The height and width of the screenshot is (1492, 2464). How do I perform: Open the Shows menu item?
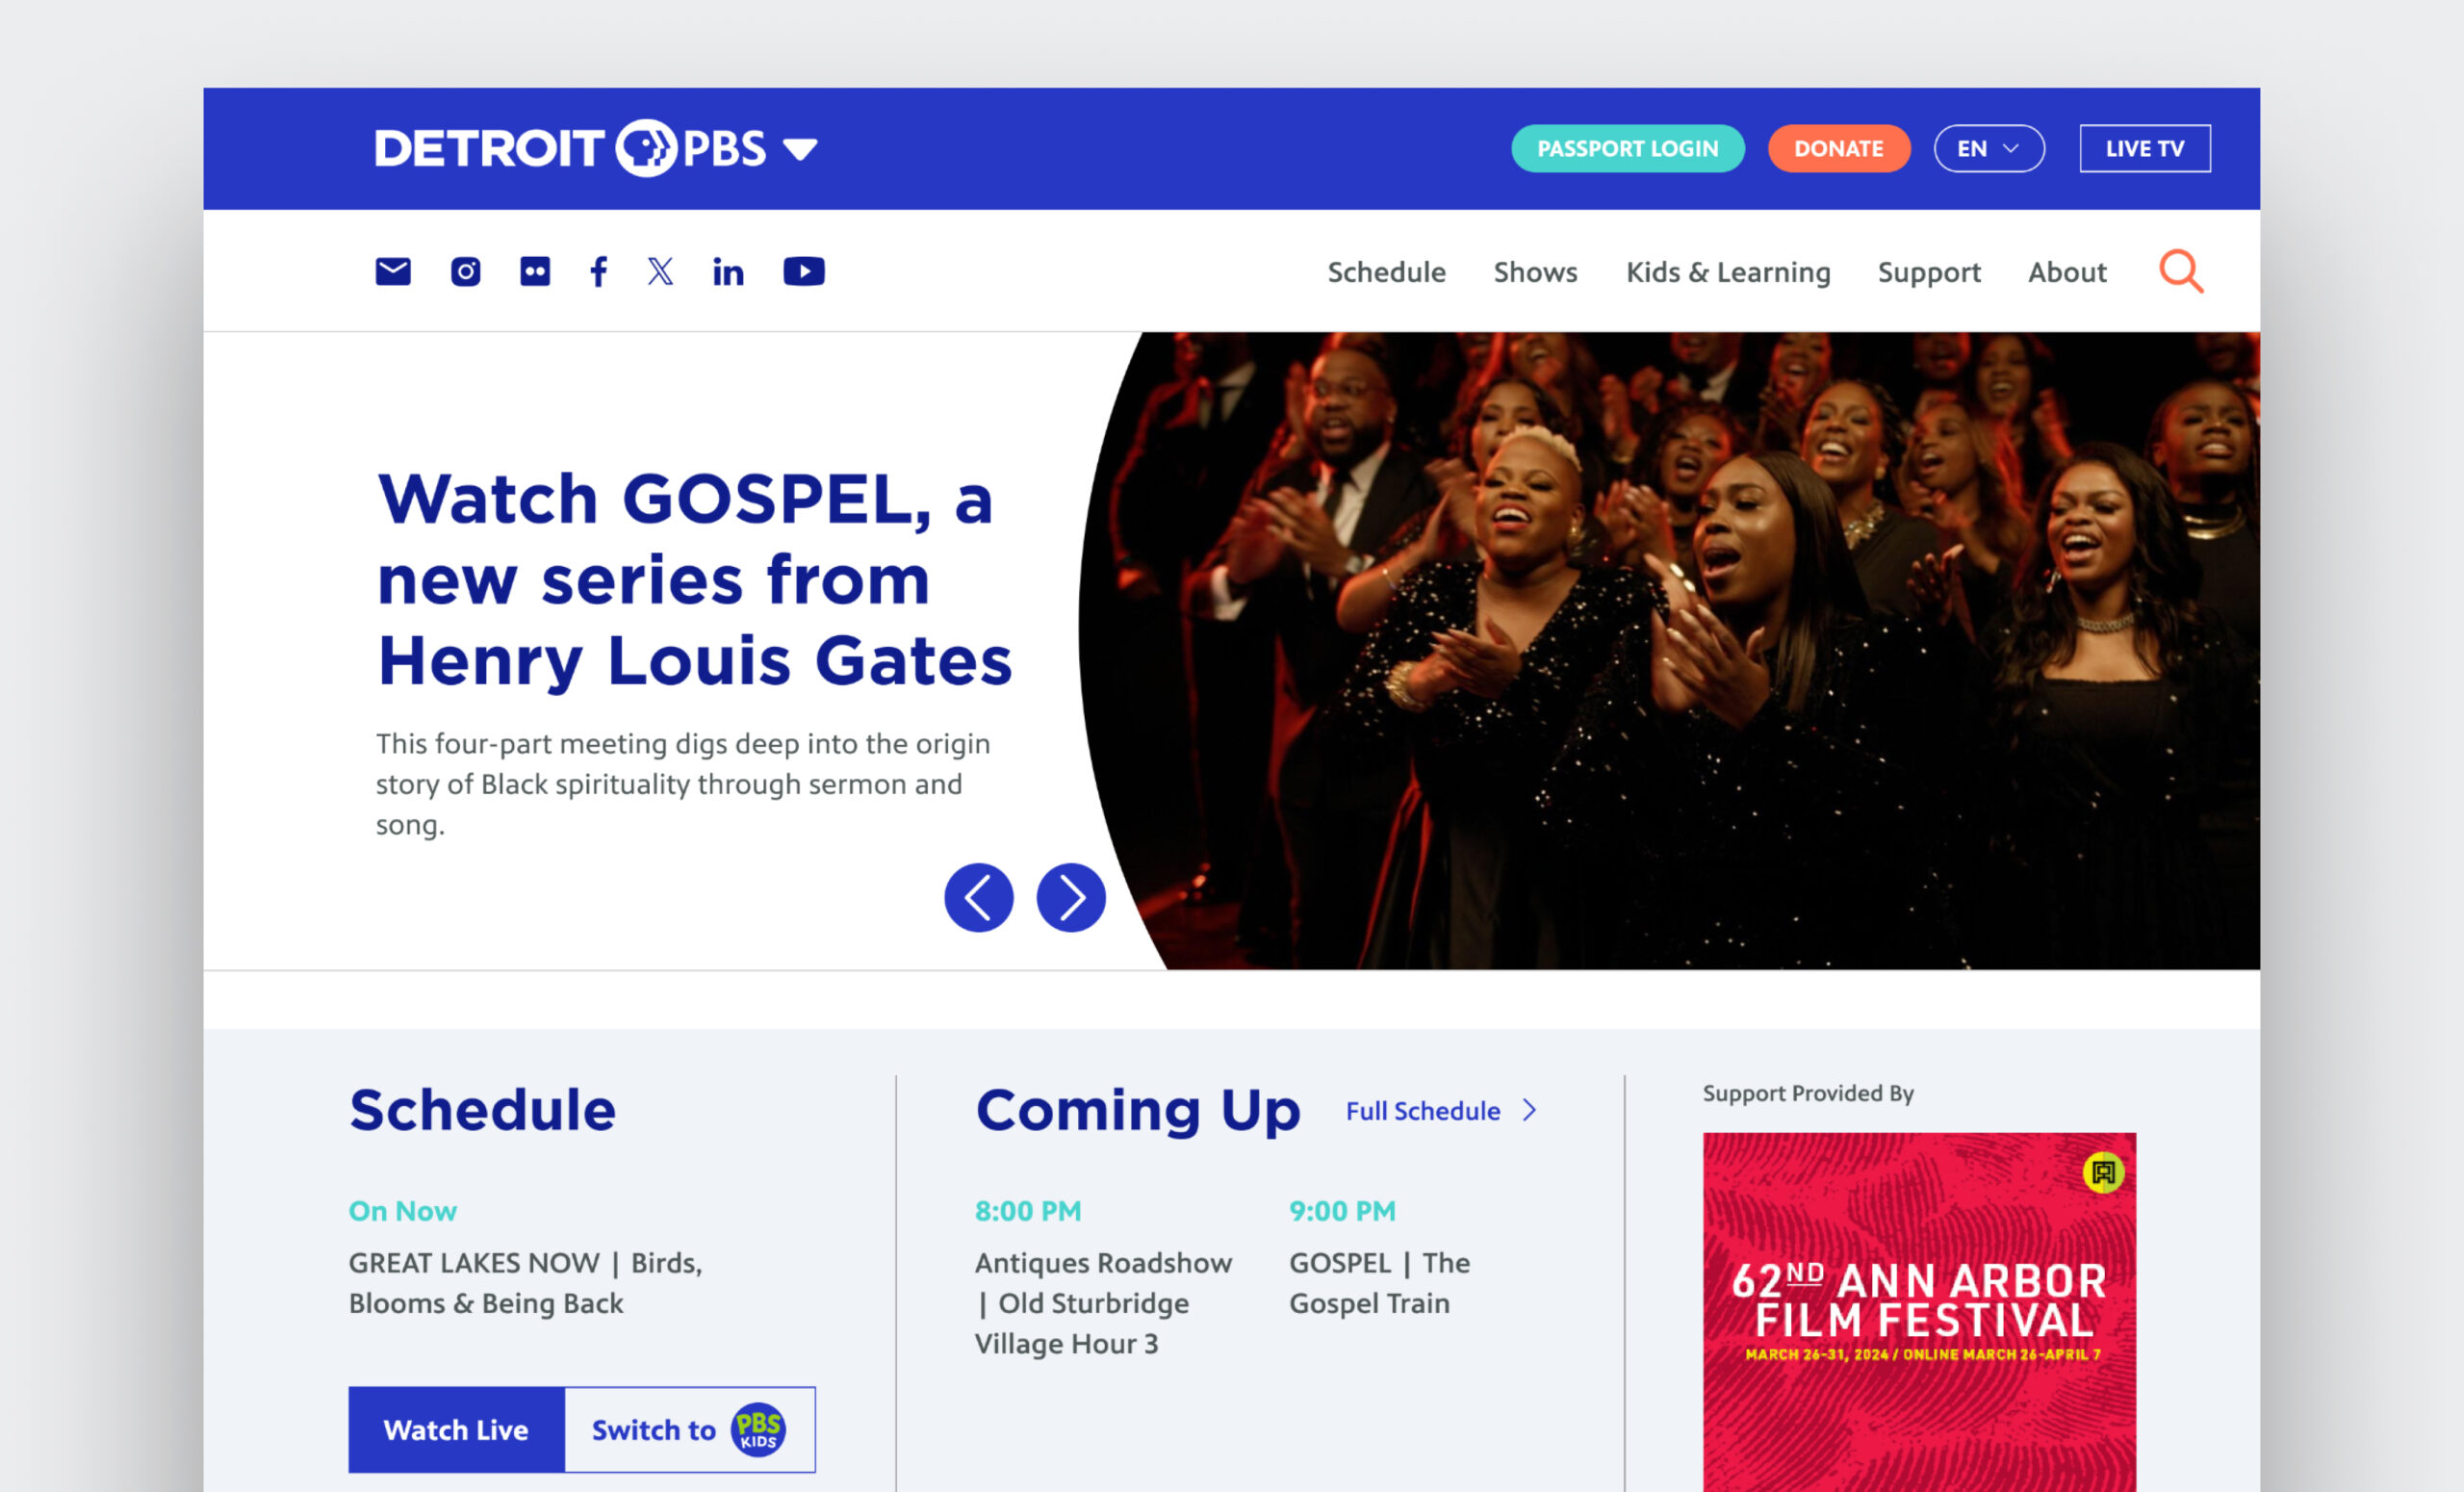[x=1535, y=272]
